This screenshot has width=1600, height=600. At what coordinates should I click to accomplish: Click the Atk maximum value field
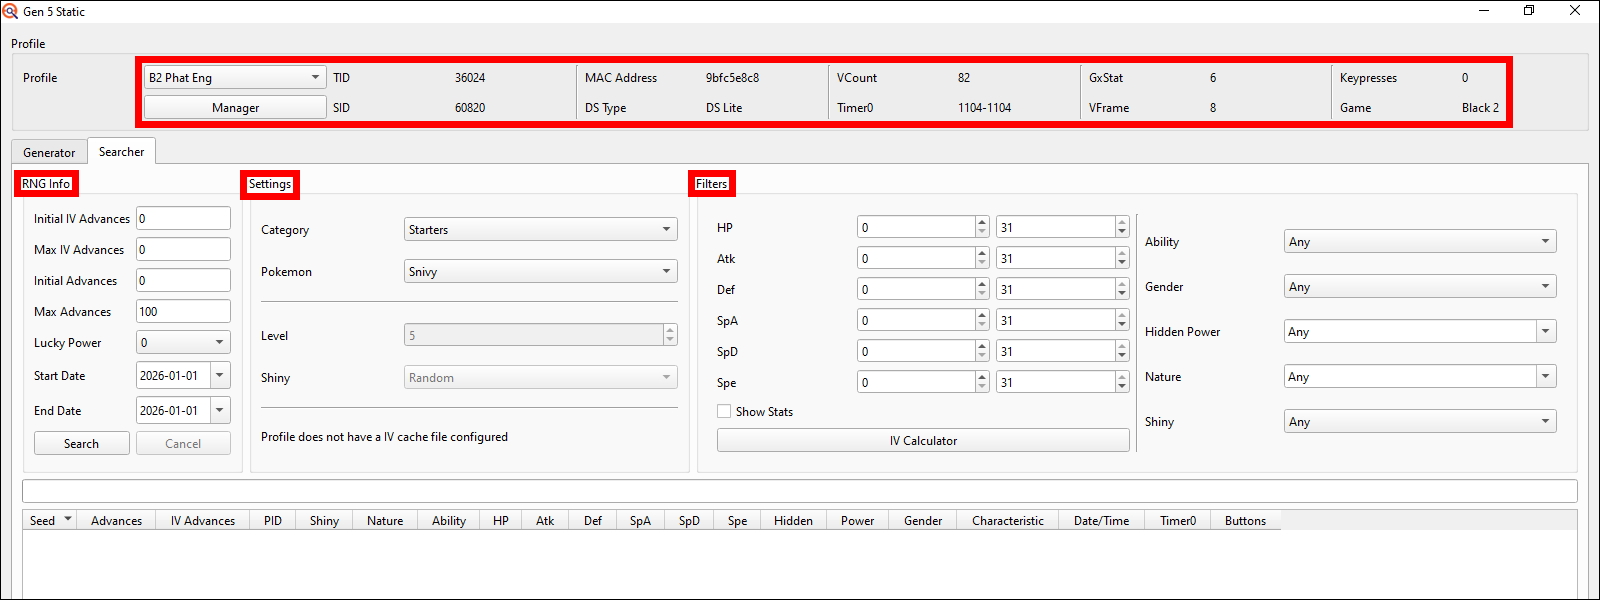(1056, 258)
